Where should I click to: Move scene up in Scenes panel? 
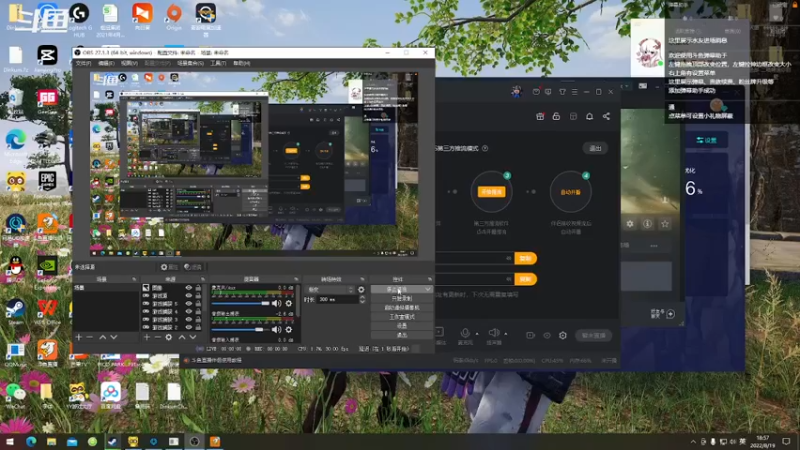[103, 337]
